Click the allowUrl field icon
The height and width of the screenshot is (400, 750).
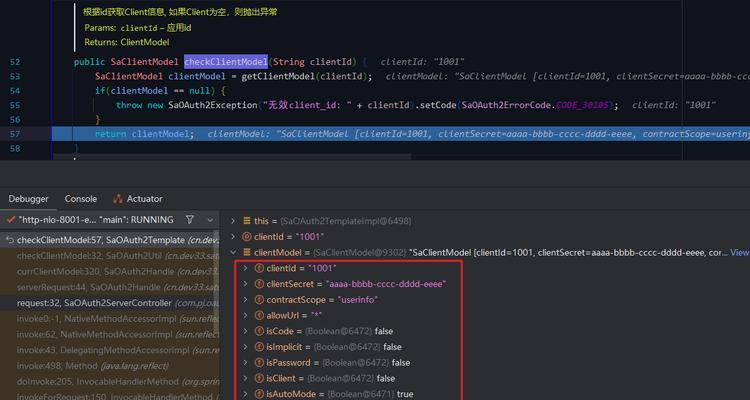pyautogui.click(x=259, y=315)
